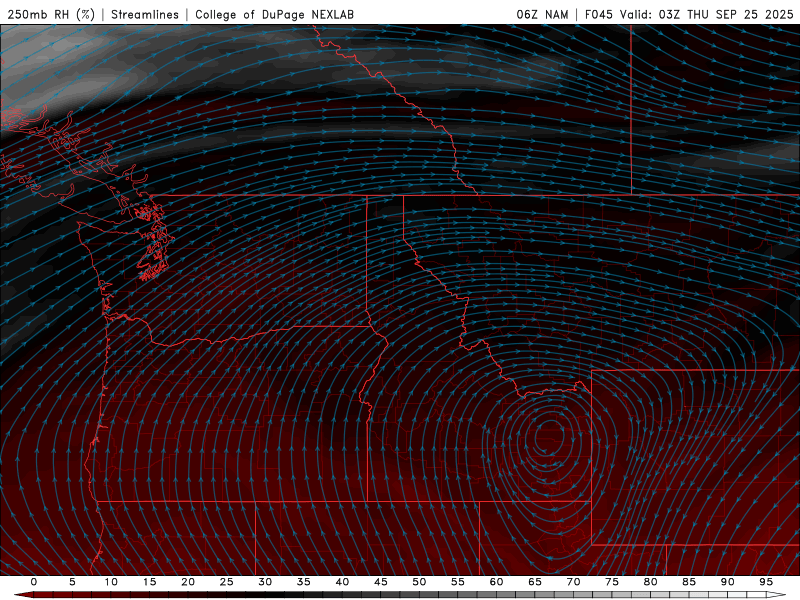The height and width of the screenshot is (600, 800).
Task: Click the 75 value on color scale
Action: (x=612, y=582)
